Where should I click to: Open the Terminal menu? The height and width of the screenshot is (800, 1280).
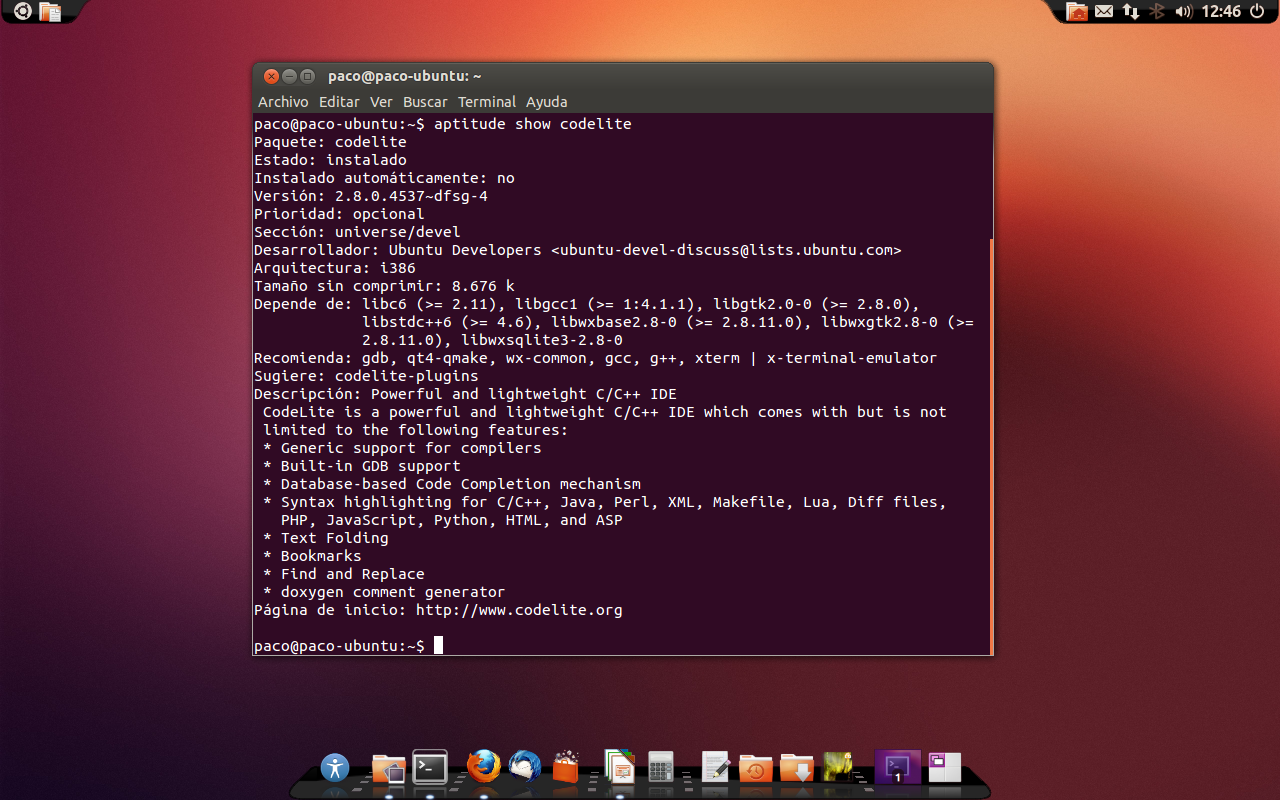[x=487, y=102]
